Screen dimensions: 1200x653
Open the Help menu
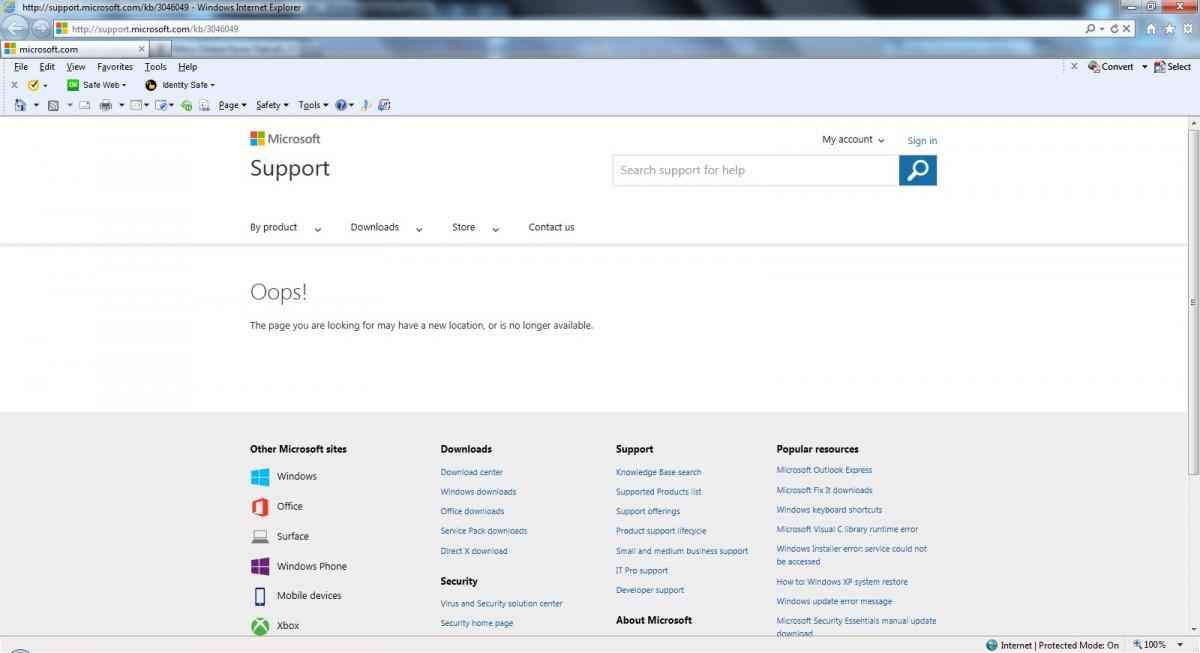[x=188, y=67]
